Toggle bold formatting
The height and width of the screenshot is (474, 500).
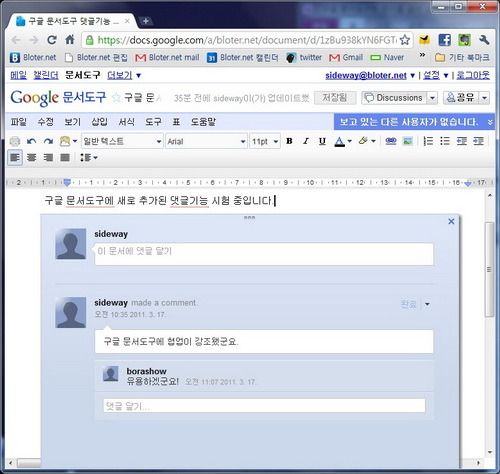click(x=289, y=141)
